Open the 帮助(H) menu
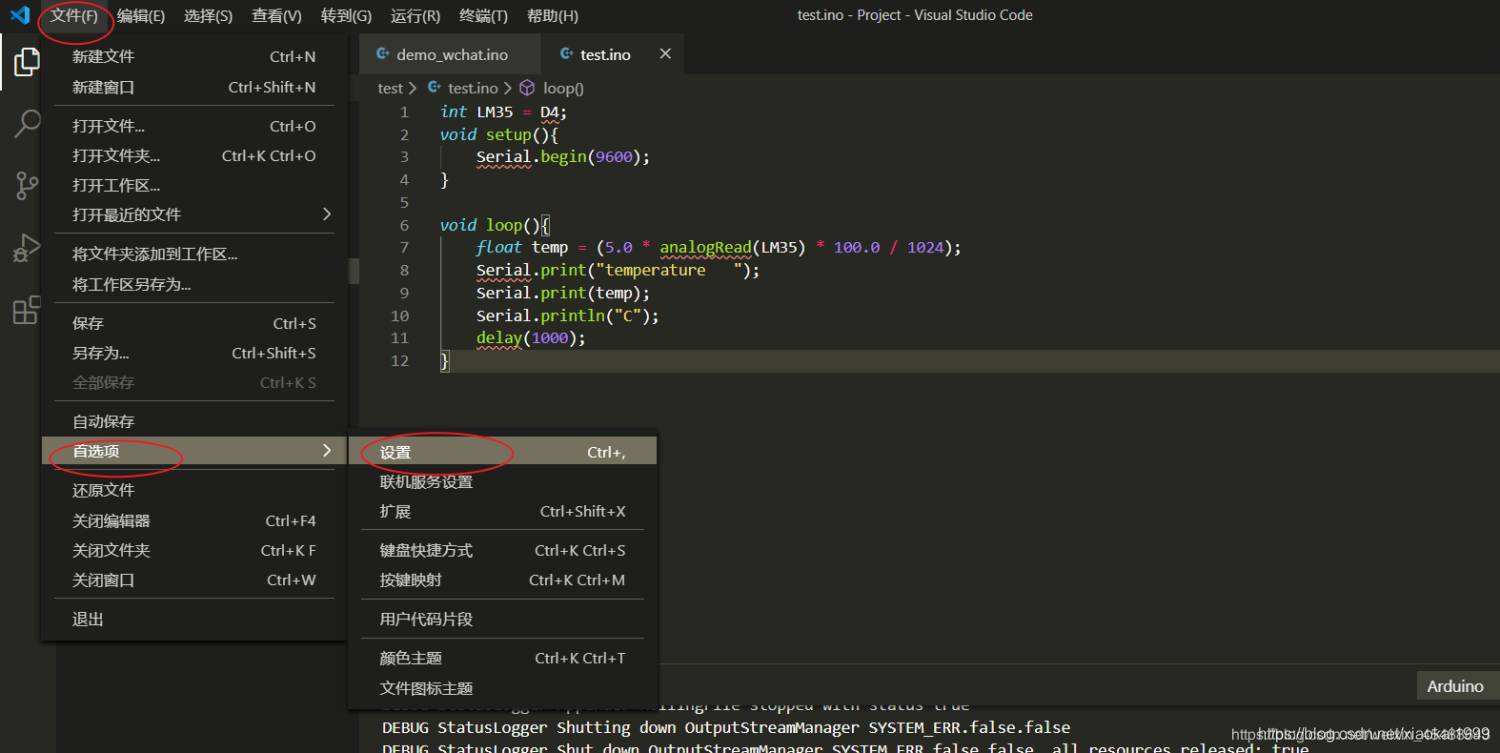 (553, 16)
